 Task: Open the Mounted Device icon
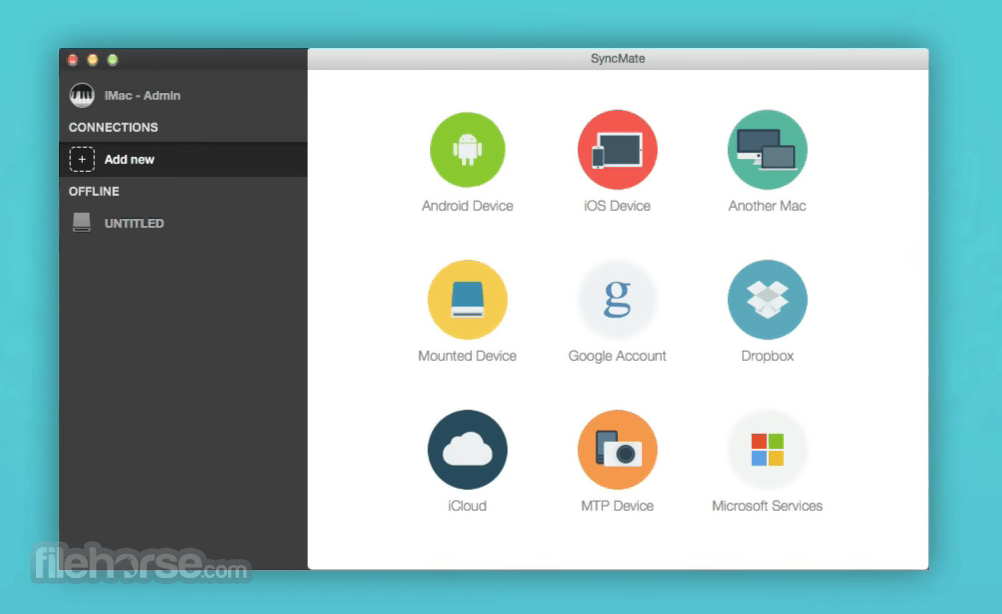tap(467, 300)
